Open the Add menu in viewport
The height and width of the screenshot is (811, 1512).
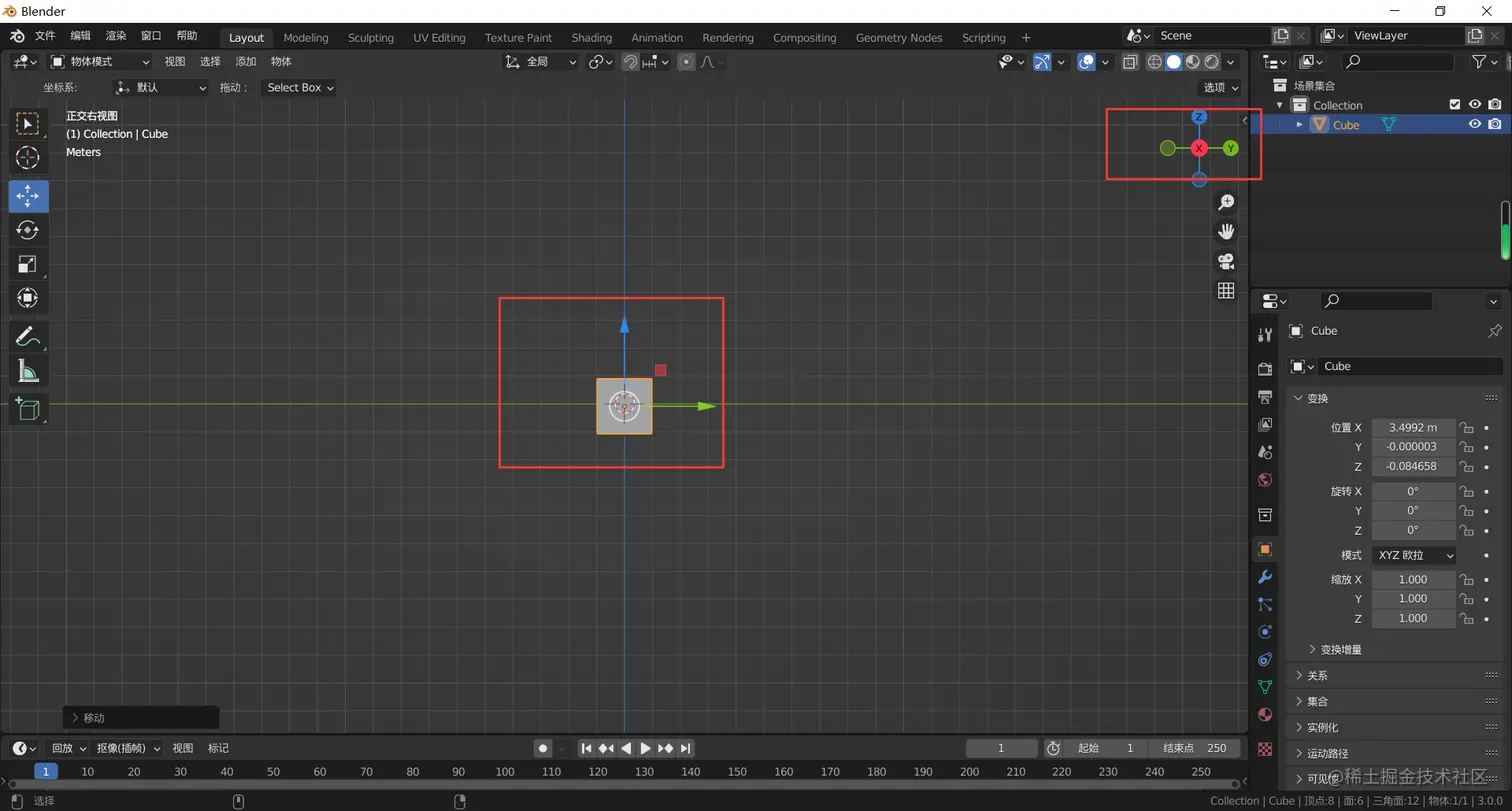click(246, 62)
